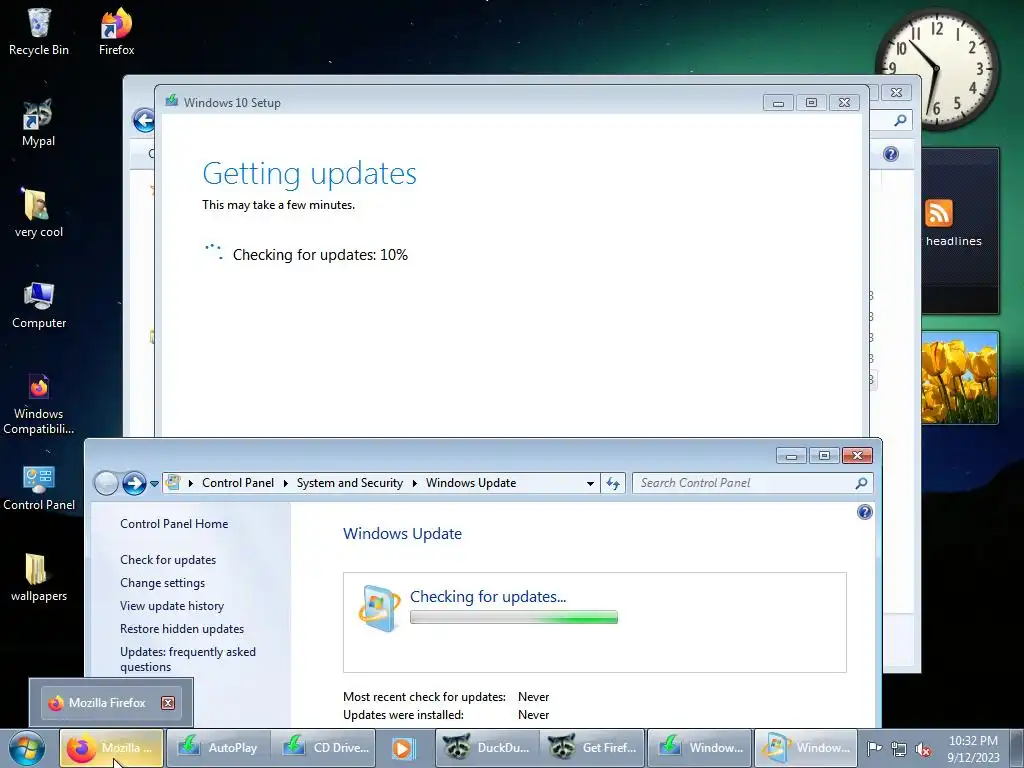Image resolution: width=1024 pixels, height=768 pixels.
Task: Launch Firefox from the desktop shortcut
Action: point(116,31)
